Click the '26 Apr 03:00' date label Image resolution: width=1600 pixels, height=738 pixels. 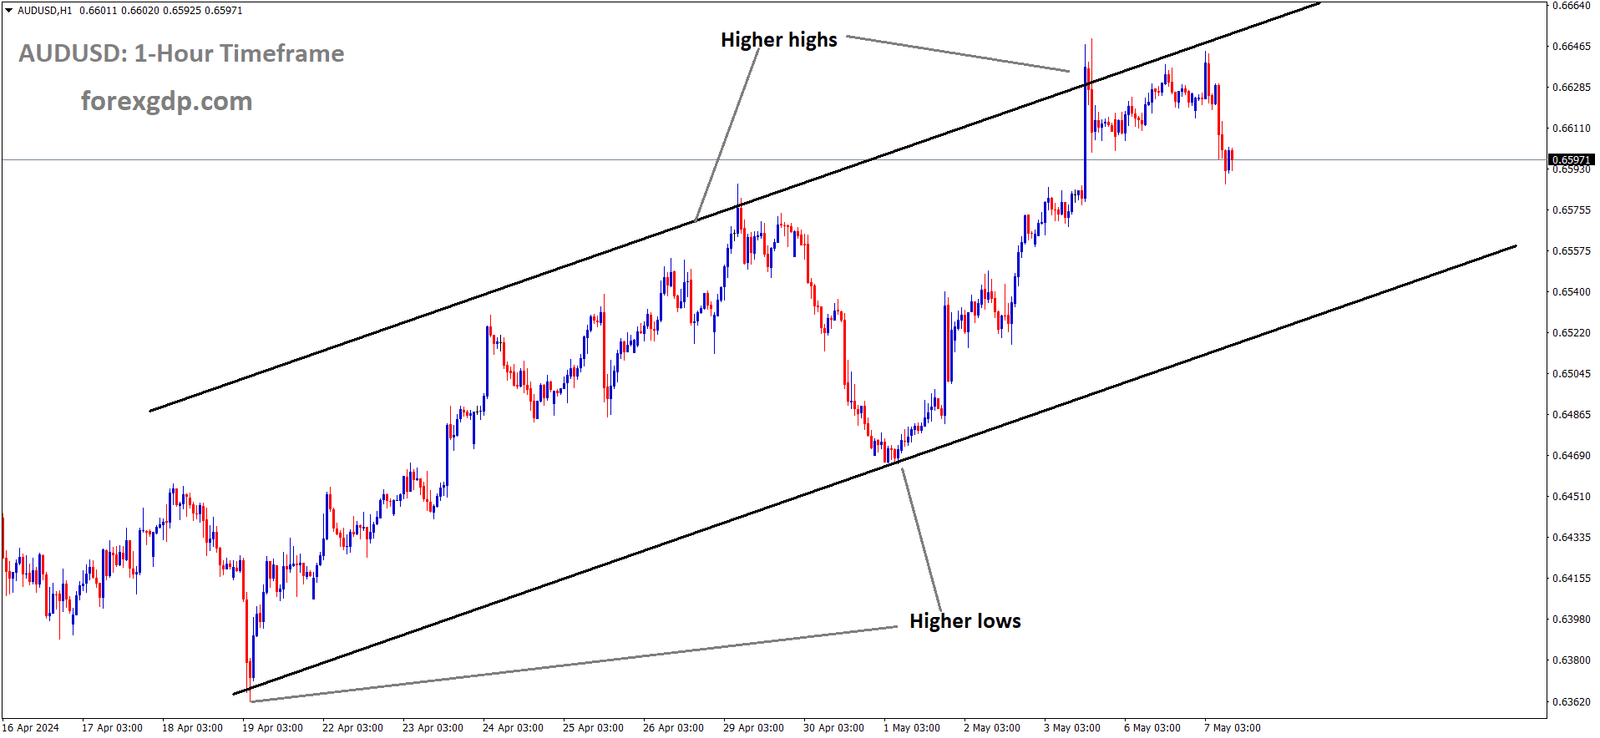(673, 728)
